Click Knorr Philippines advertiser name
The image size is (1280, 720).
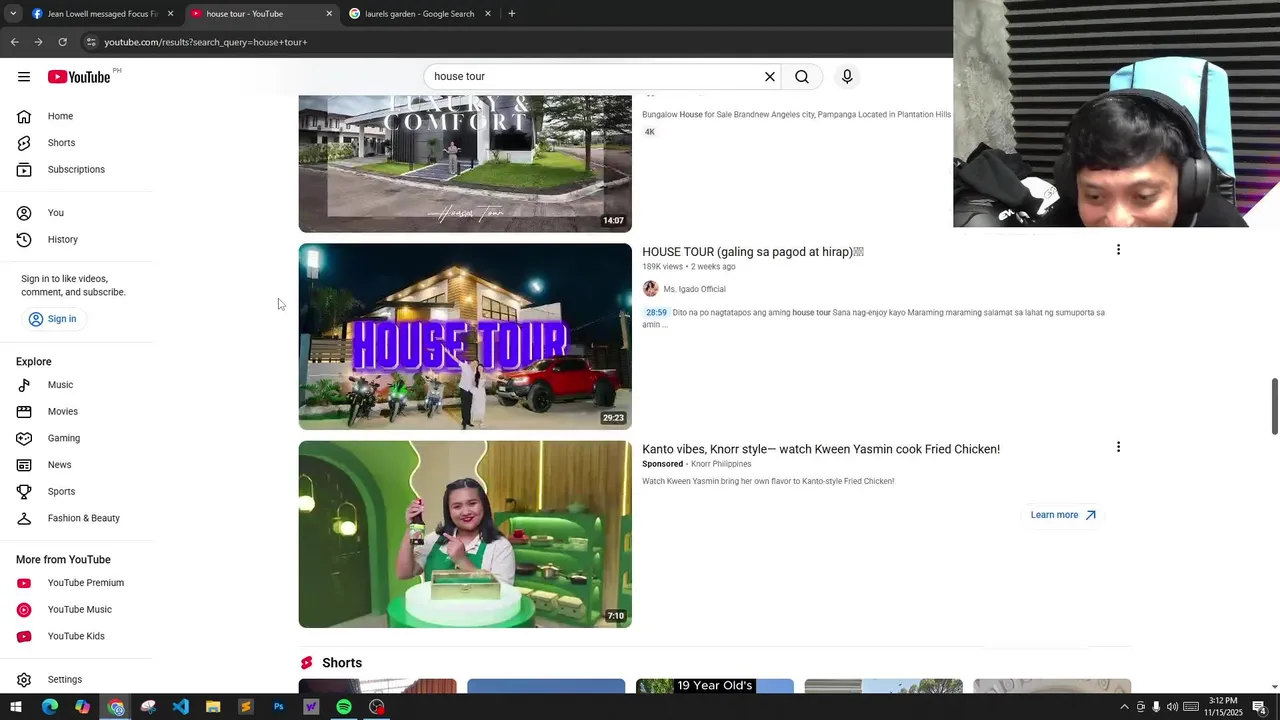tap(721, 464)
